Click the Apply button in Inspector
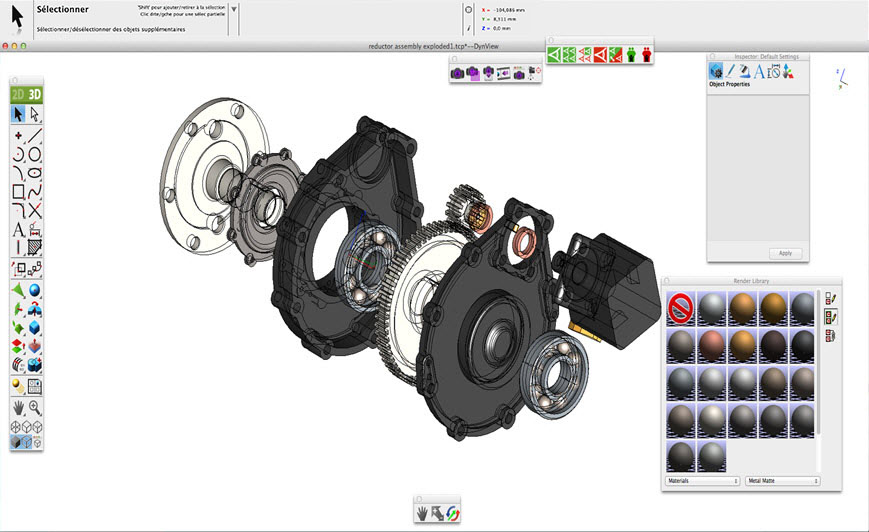 pos(785,253)
